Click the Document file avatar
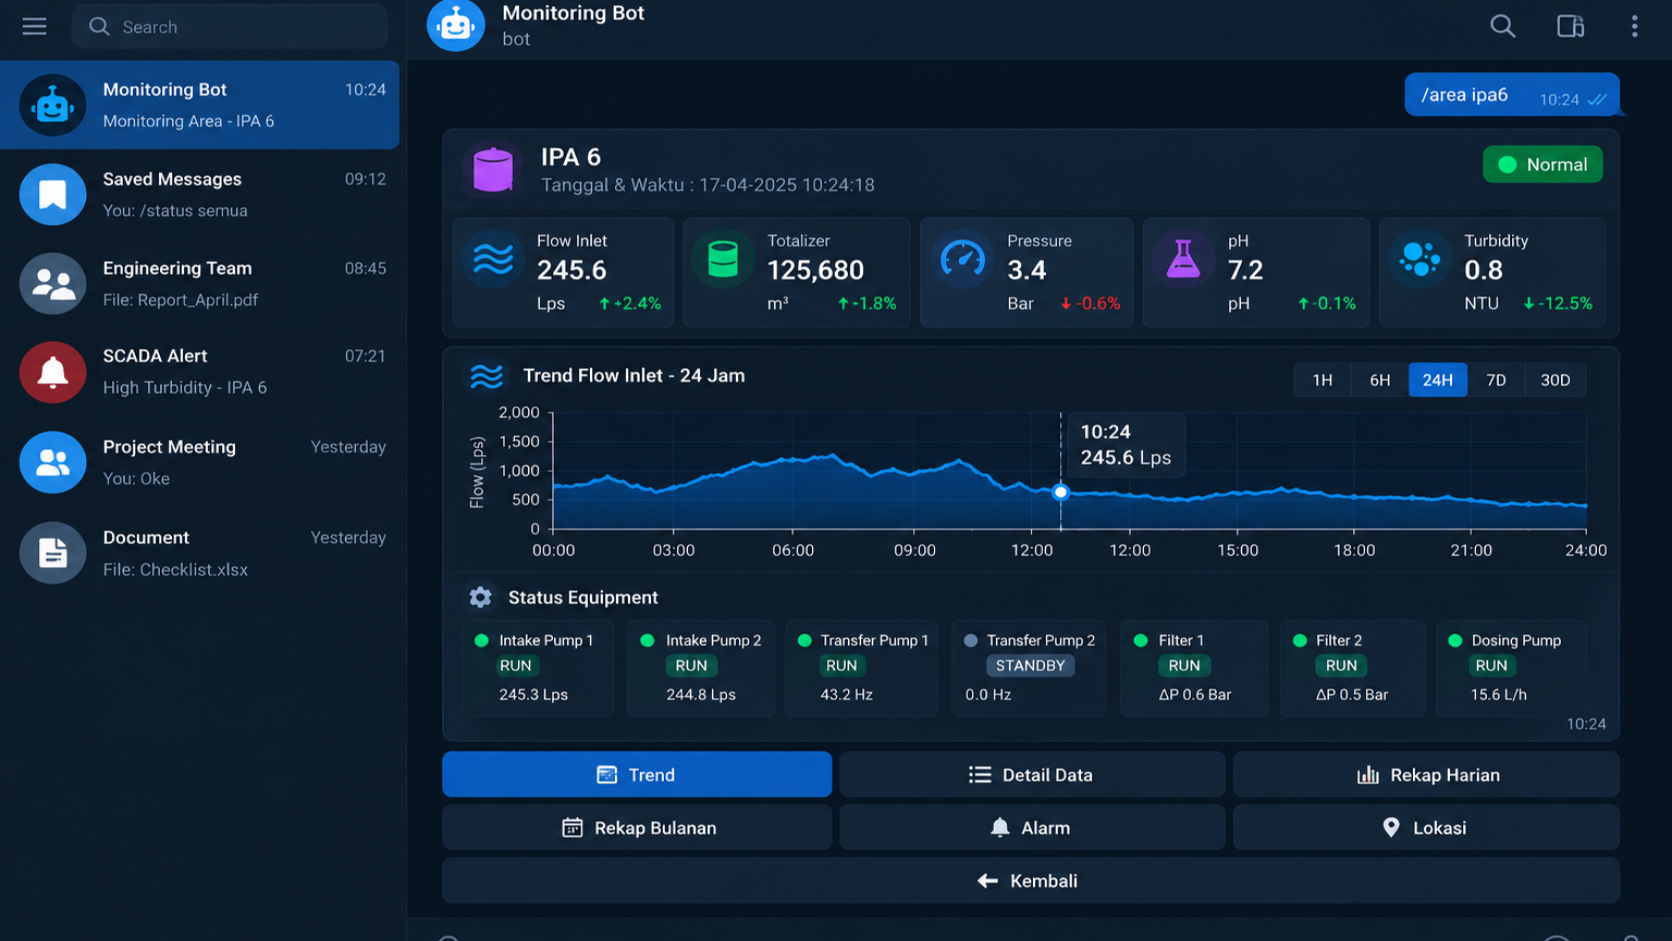Image resolution: width=1672 pixels, height=941 pixels. coord(52,553)
